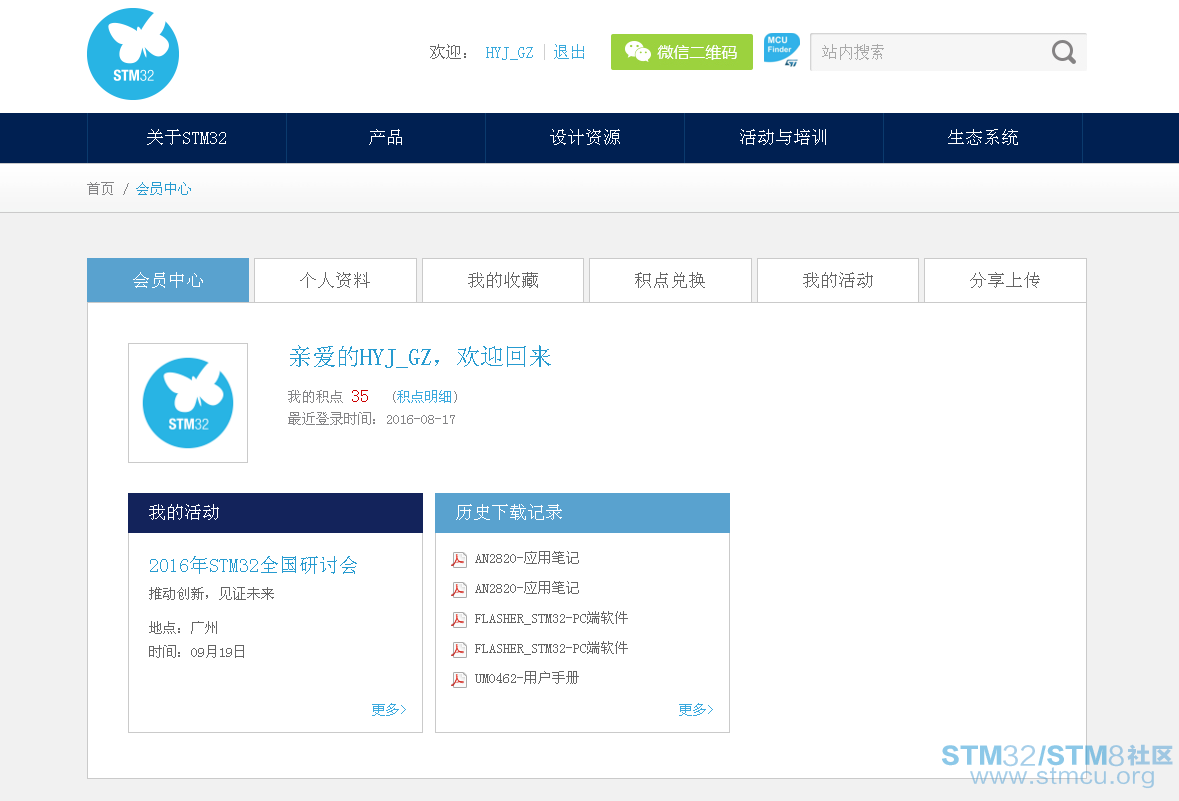The image size is (1179, 801).
Task: Click 推动创新，见证未来 slogan text
Action: point(211,594)
